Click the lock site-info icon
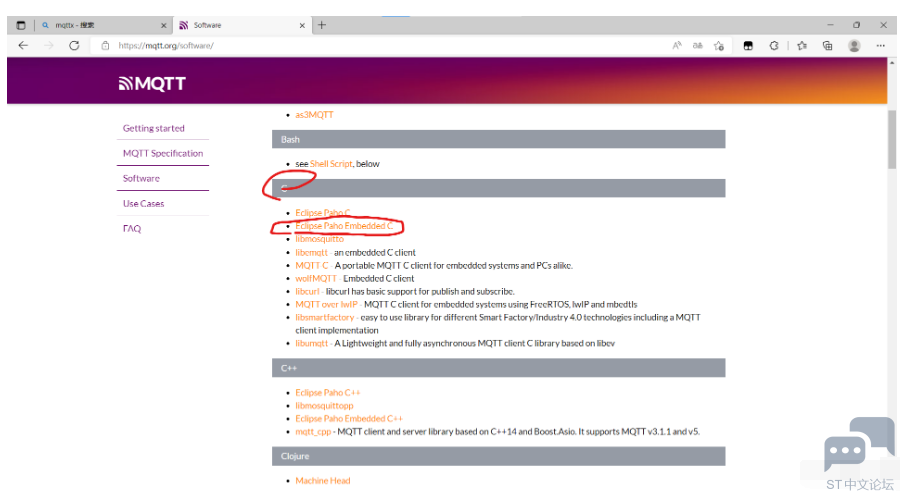903x500 pixels. click(x=105, y=46)
